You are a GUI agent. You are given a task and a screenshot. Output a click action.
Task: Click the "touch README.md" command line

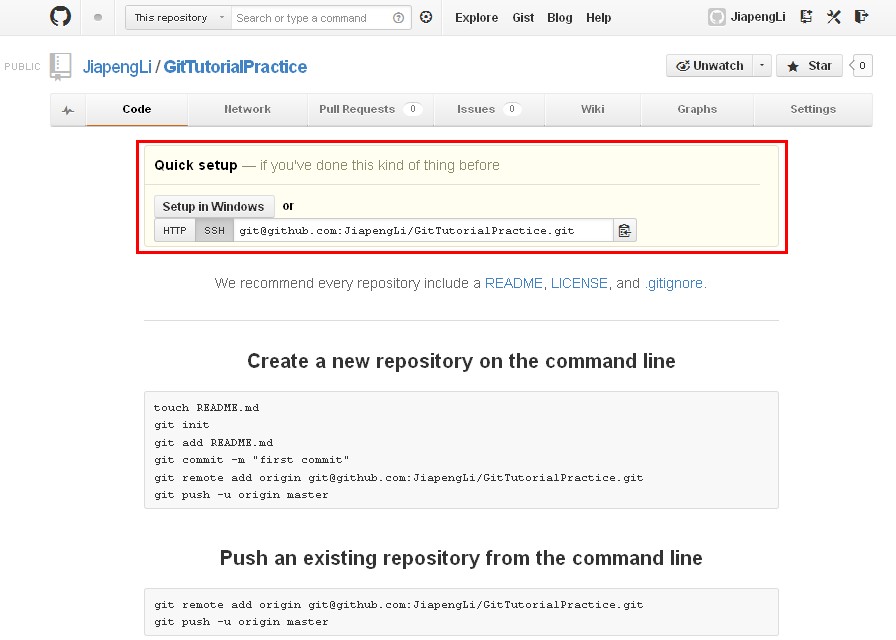pyautogui.click(x=206, y=408)
